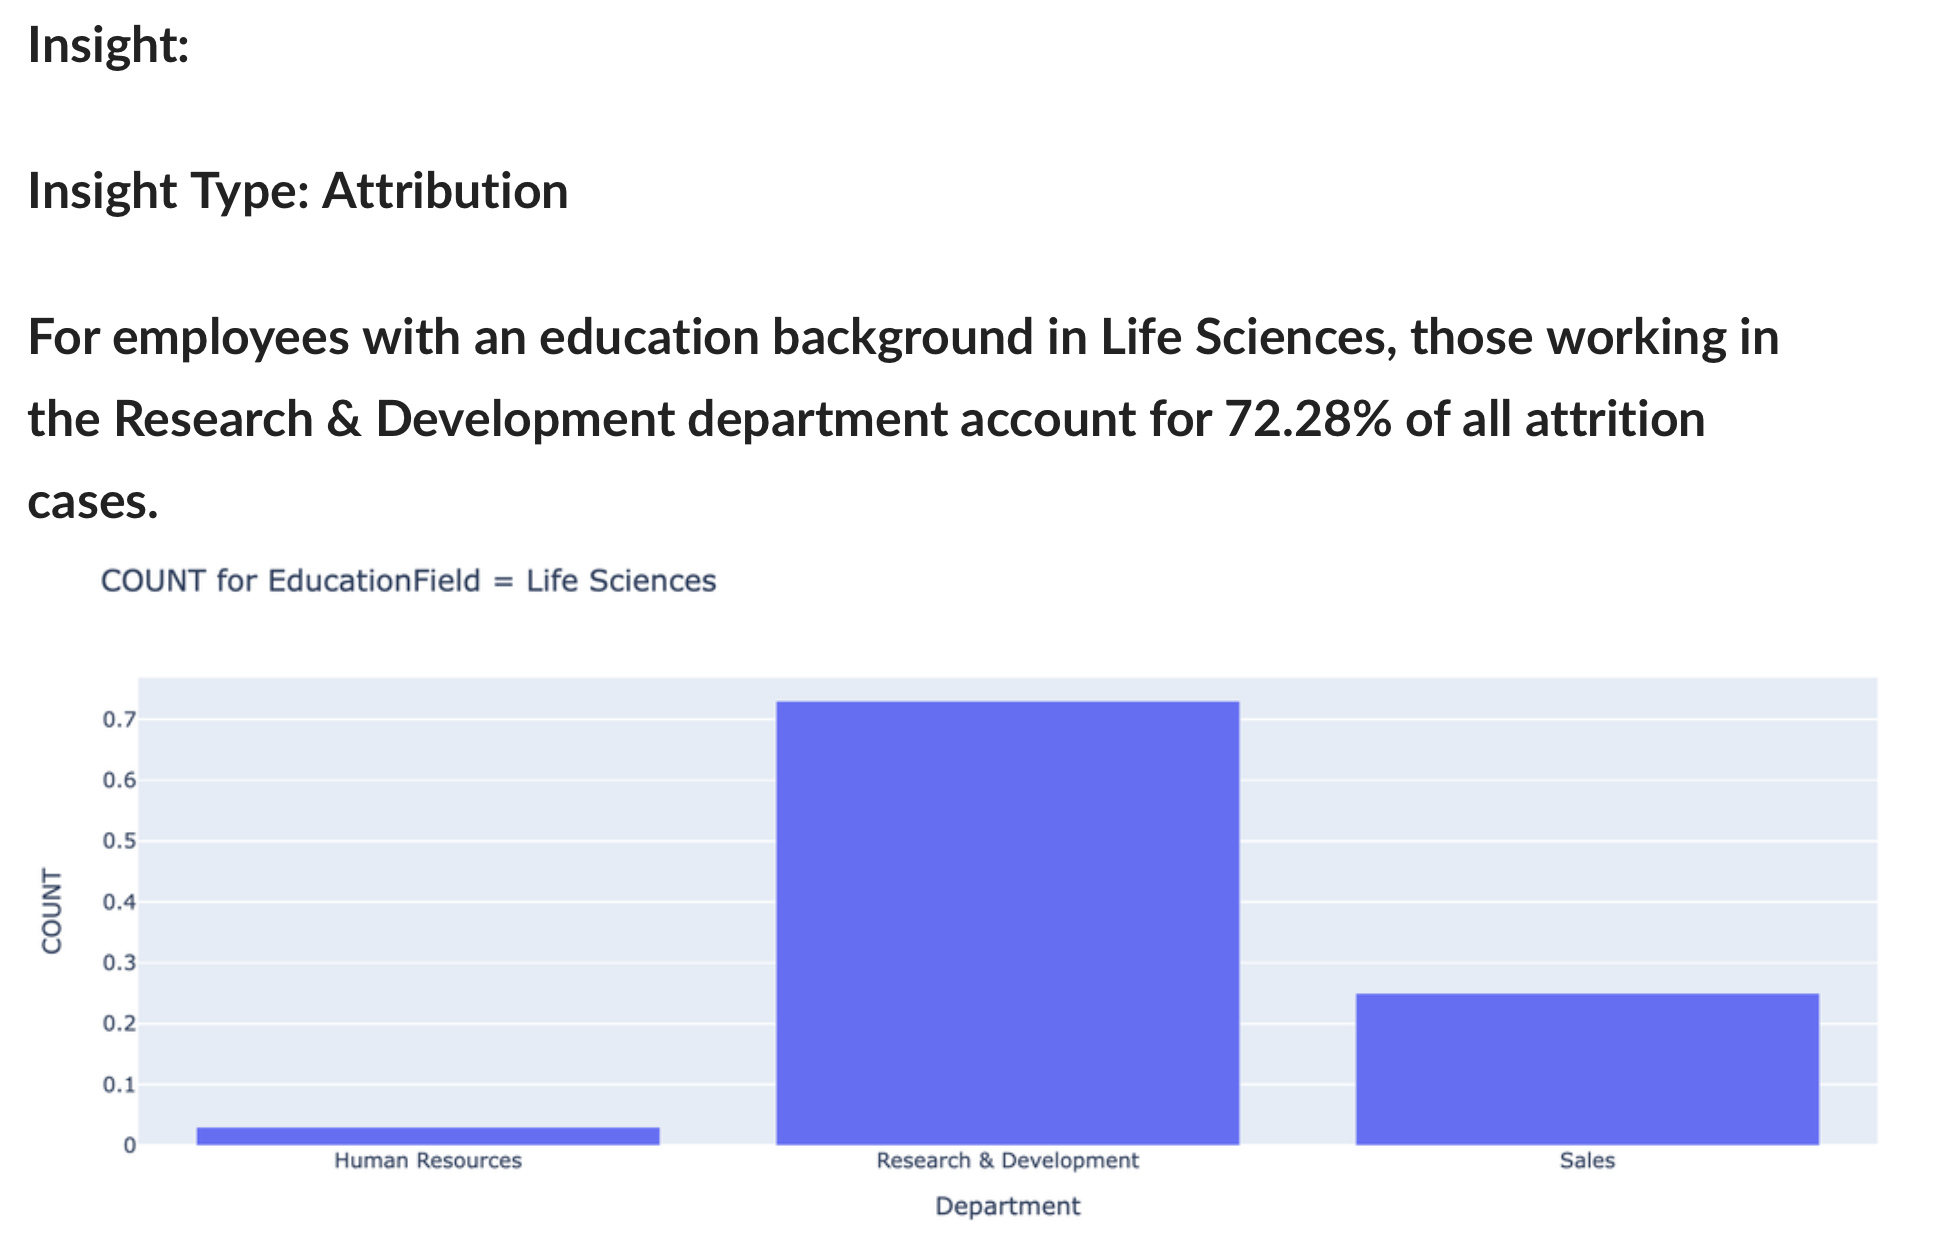Click the 'Department' x-axis title
This screenshot has width=1940, height=1246.
[1007, 1206]
